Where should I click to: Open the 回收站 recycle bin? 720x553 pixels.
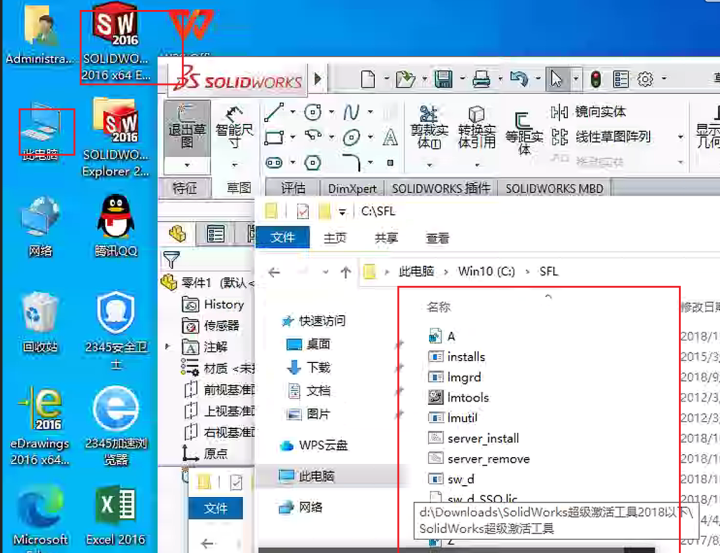coord(40,322)
